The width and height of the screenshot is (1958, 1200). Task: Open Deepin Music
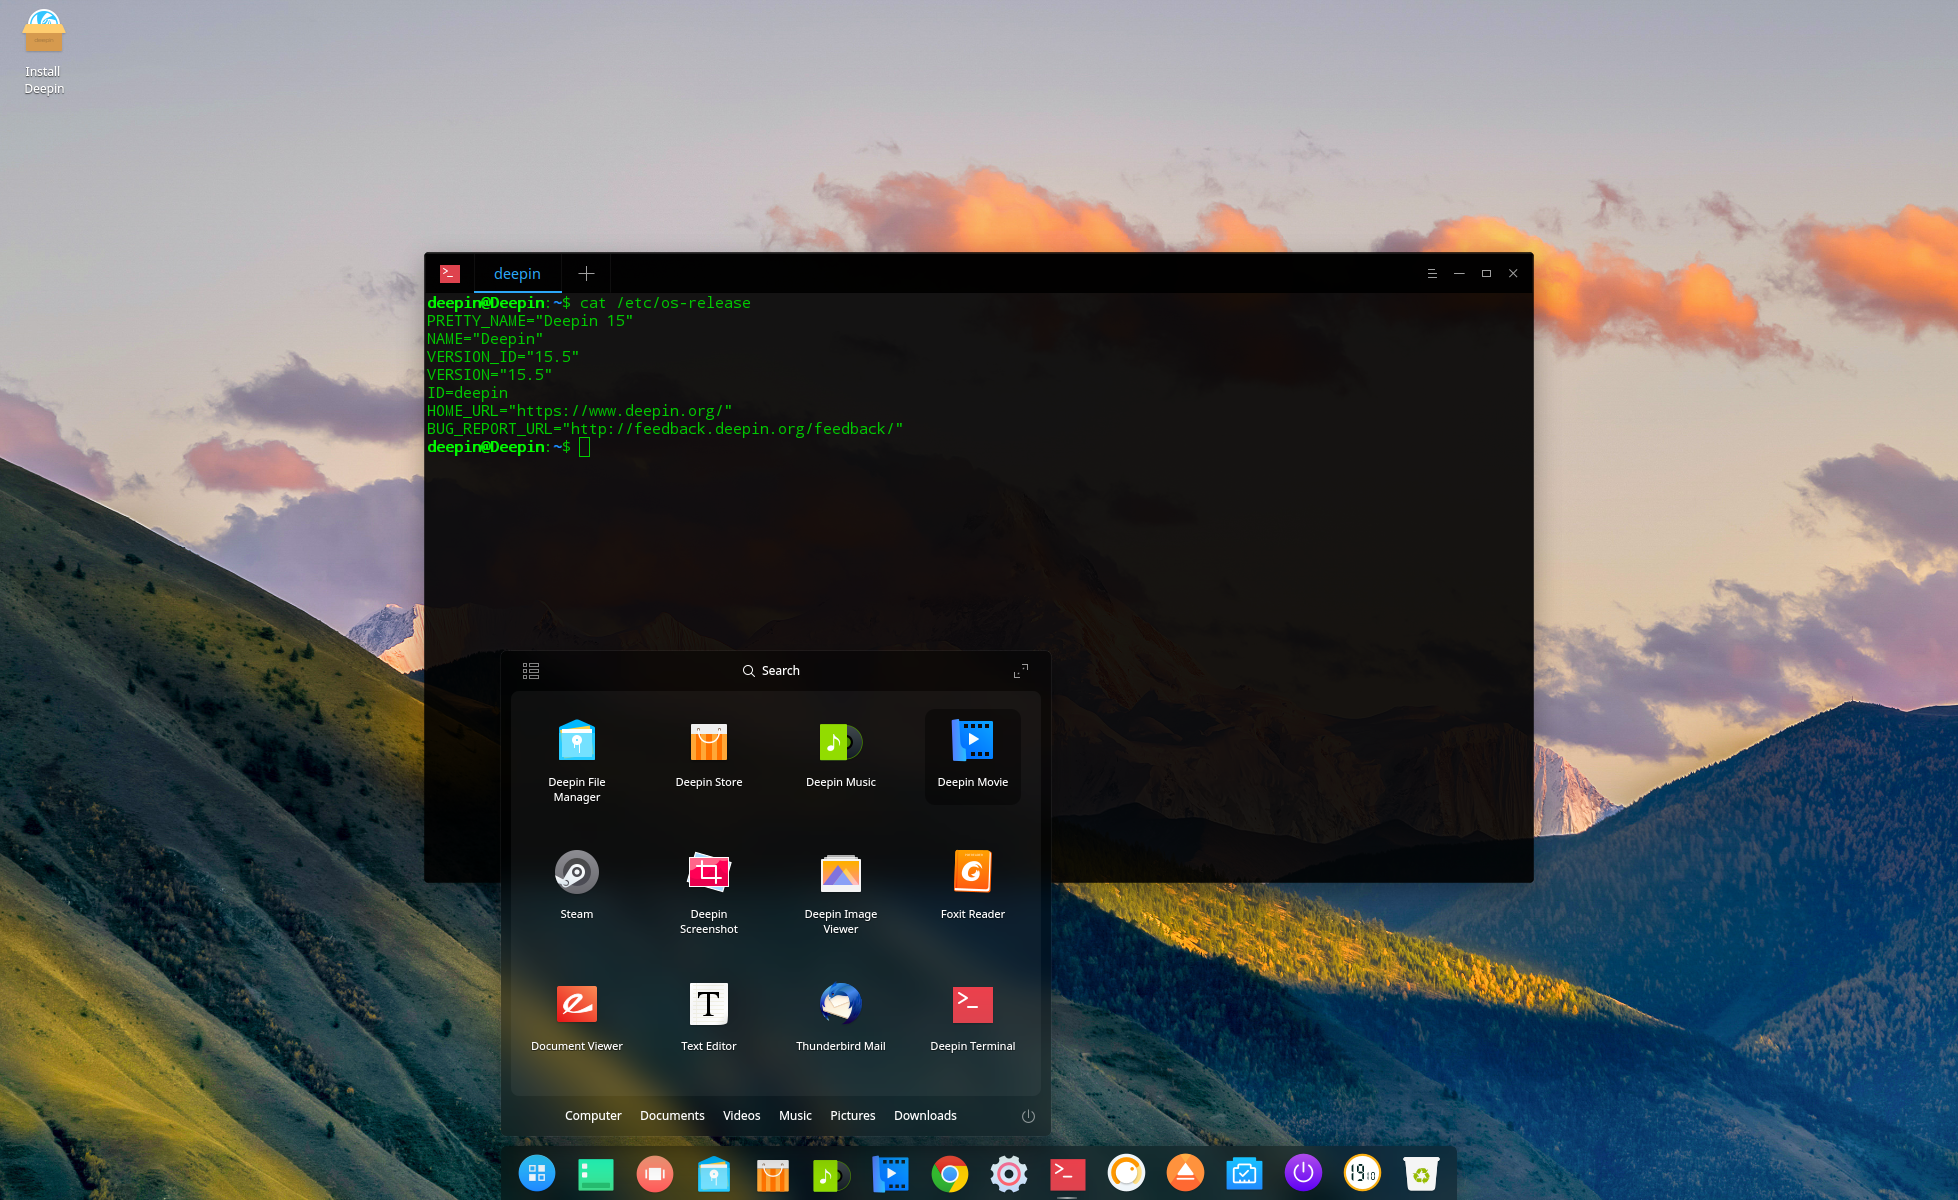[x=840, y=742]
